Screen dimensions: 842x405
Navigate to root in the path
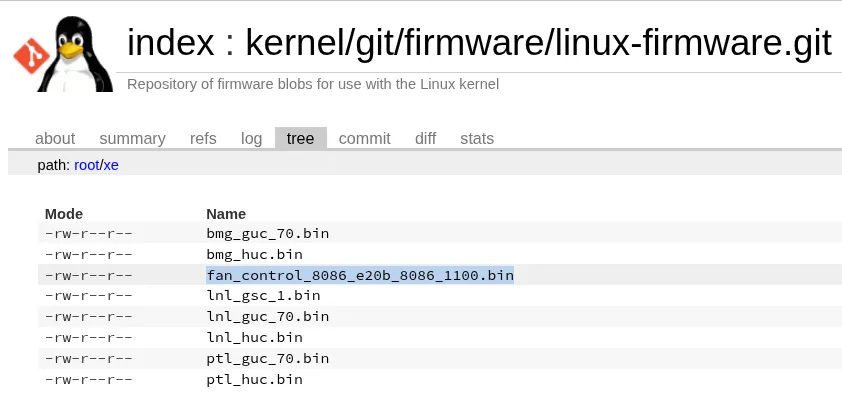87,165
